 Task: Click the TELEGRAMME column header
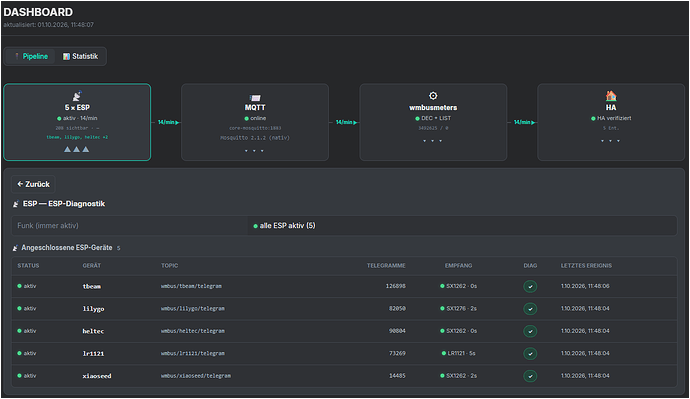pyautogui.click(x=386, y=266)
